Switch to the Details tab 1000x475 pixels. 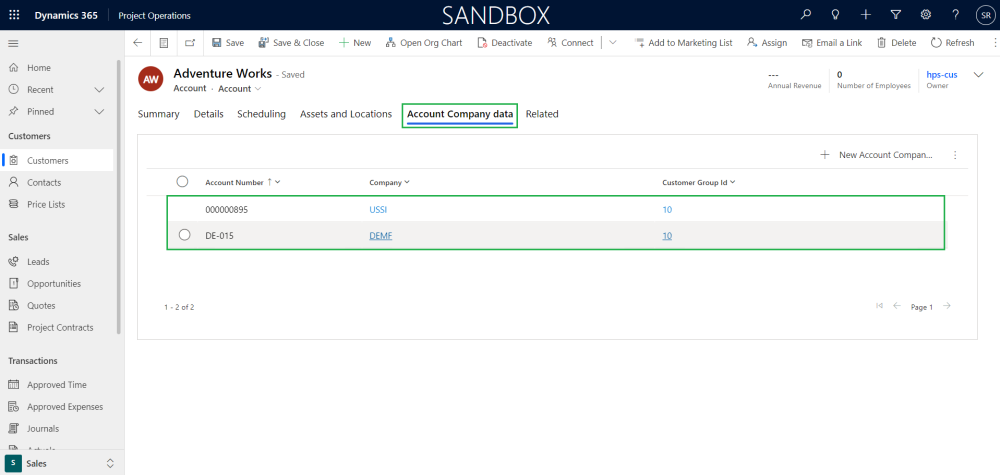tap(209, 114)
